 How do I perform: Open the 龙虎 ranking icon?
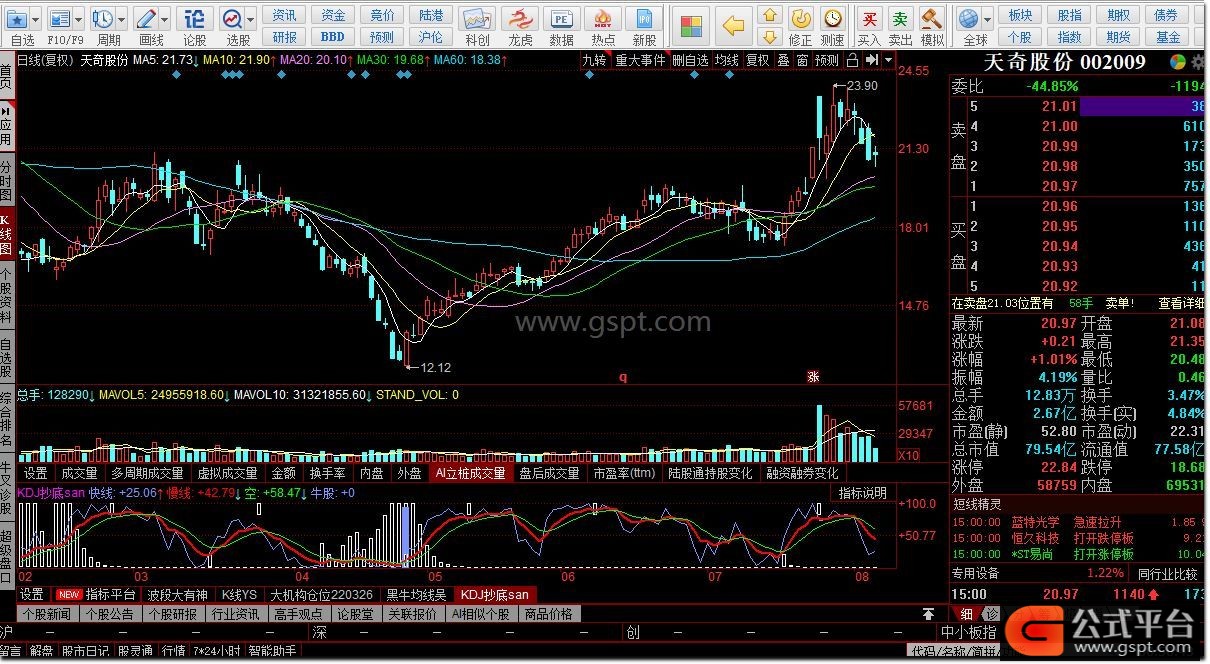tap(520, 20)
